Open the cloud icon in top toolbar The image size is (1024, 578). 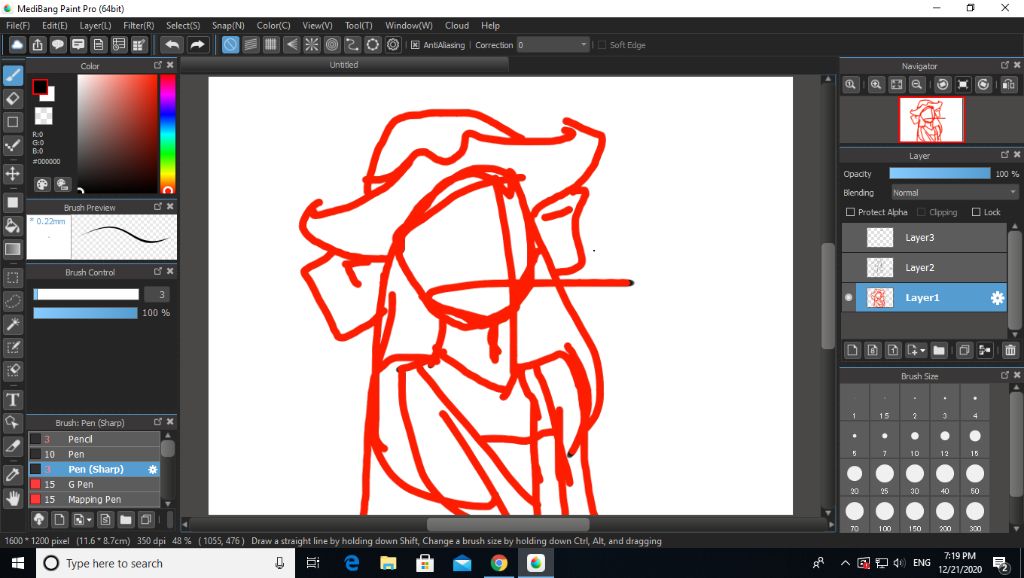[17, 45]
